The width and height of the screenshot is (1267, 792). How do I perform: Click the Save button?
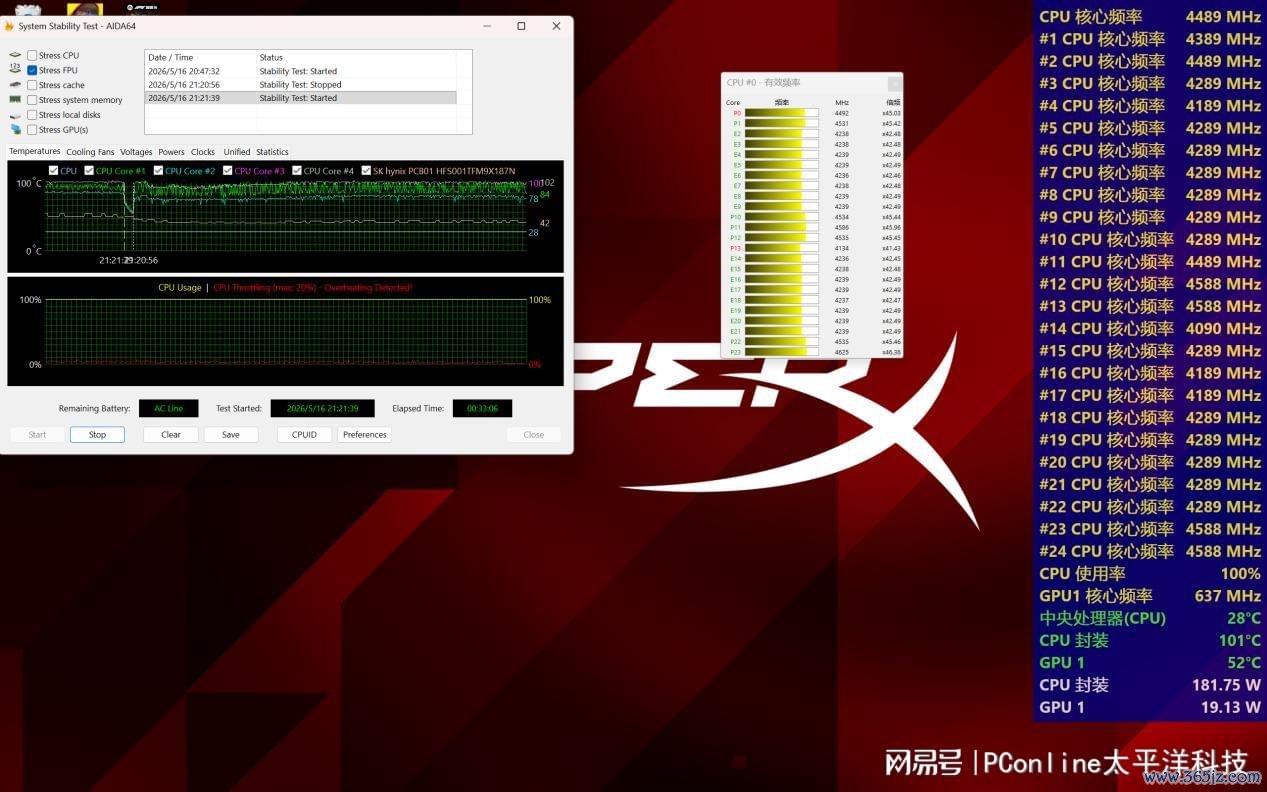[x=231, y=435]
